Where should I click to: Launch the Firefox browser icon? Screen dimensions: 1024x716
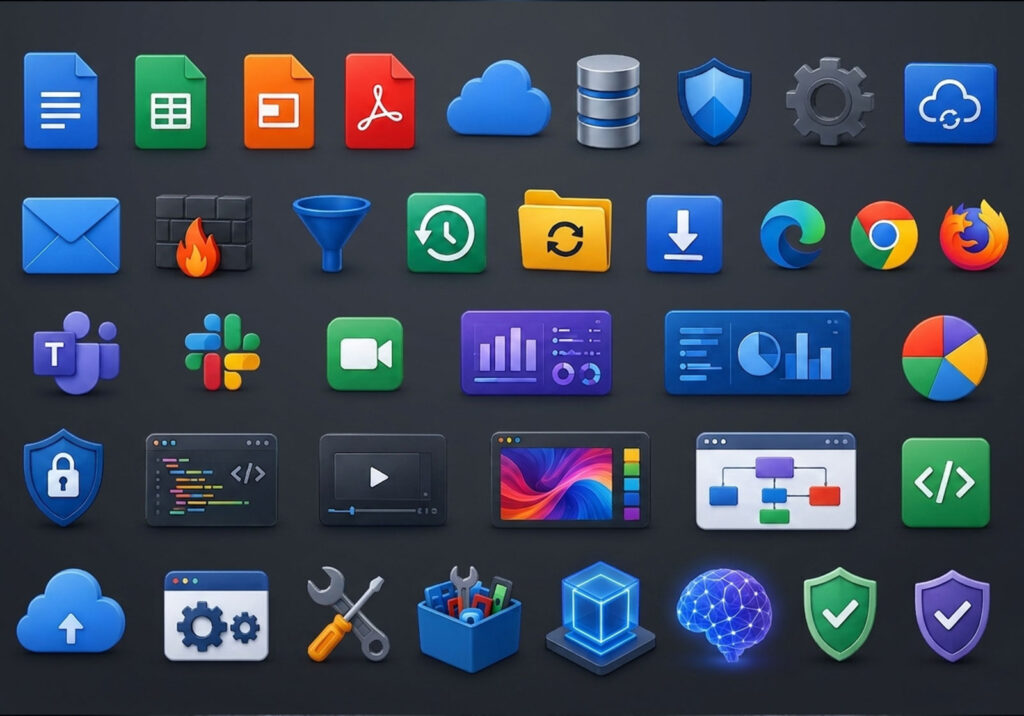(974, 235)
